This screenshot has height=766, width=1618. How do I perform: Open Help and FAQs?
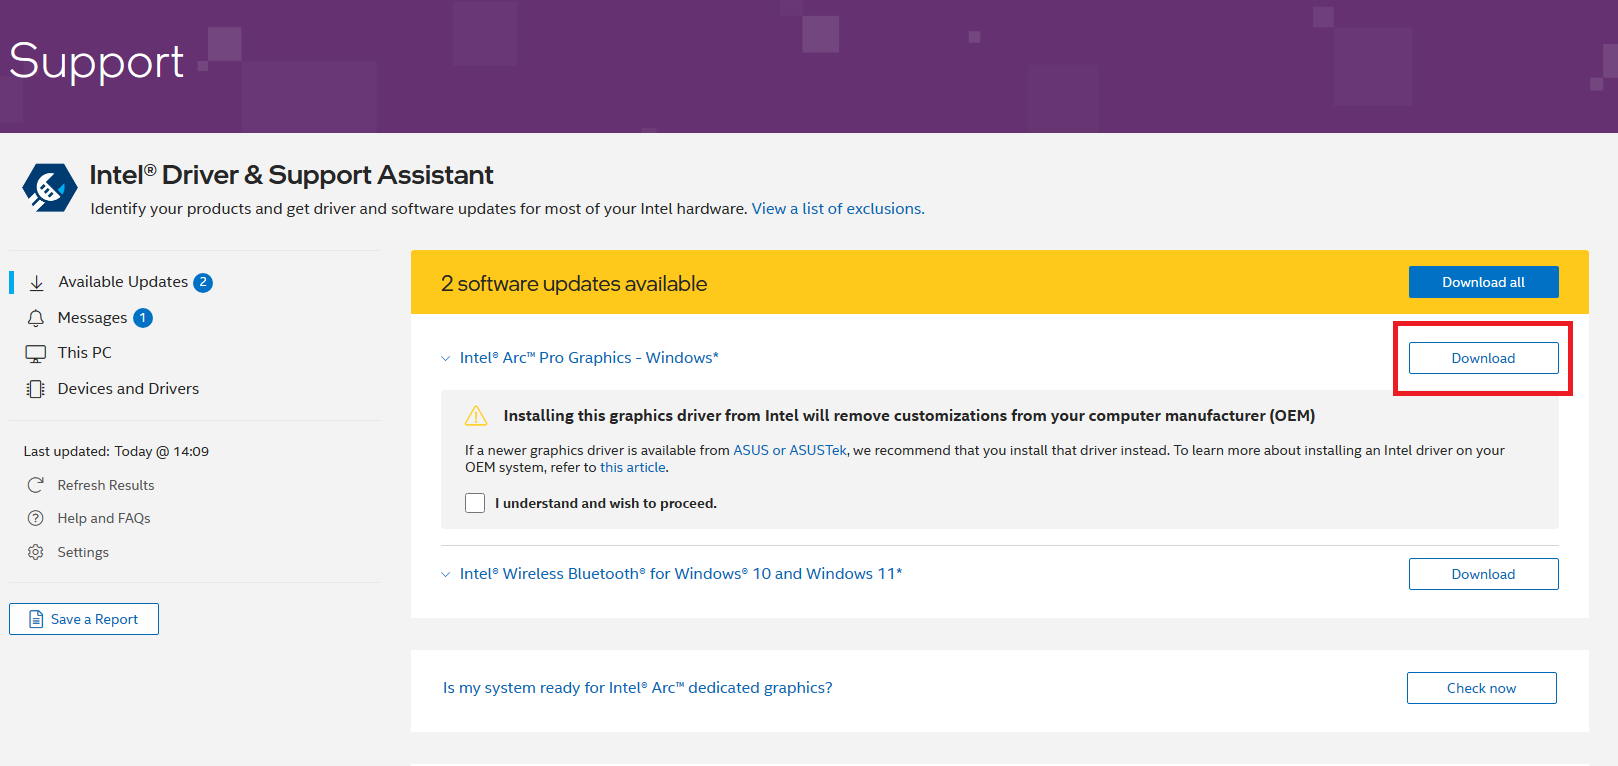pyautogui.click(x=104, y=518)
